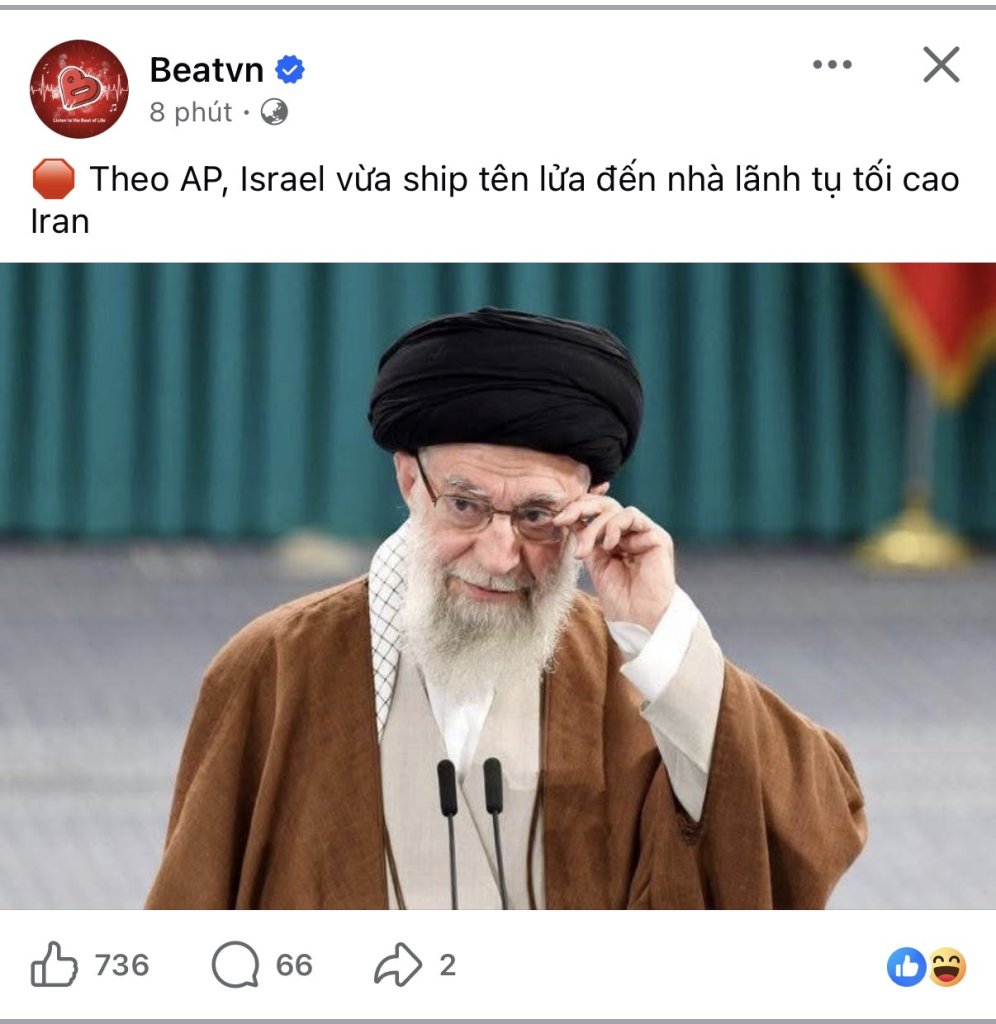Image resolution: width=996 pixels, height=1024 pixels.
Task: View the 2 shares count
Action: (x=447, y=965)
